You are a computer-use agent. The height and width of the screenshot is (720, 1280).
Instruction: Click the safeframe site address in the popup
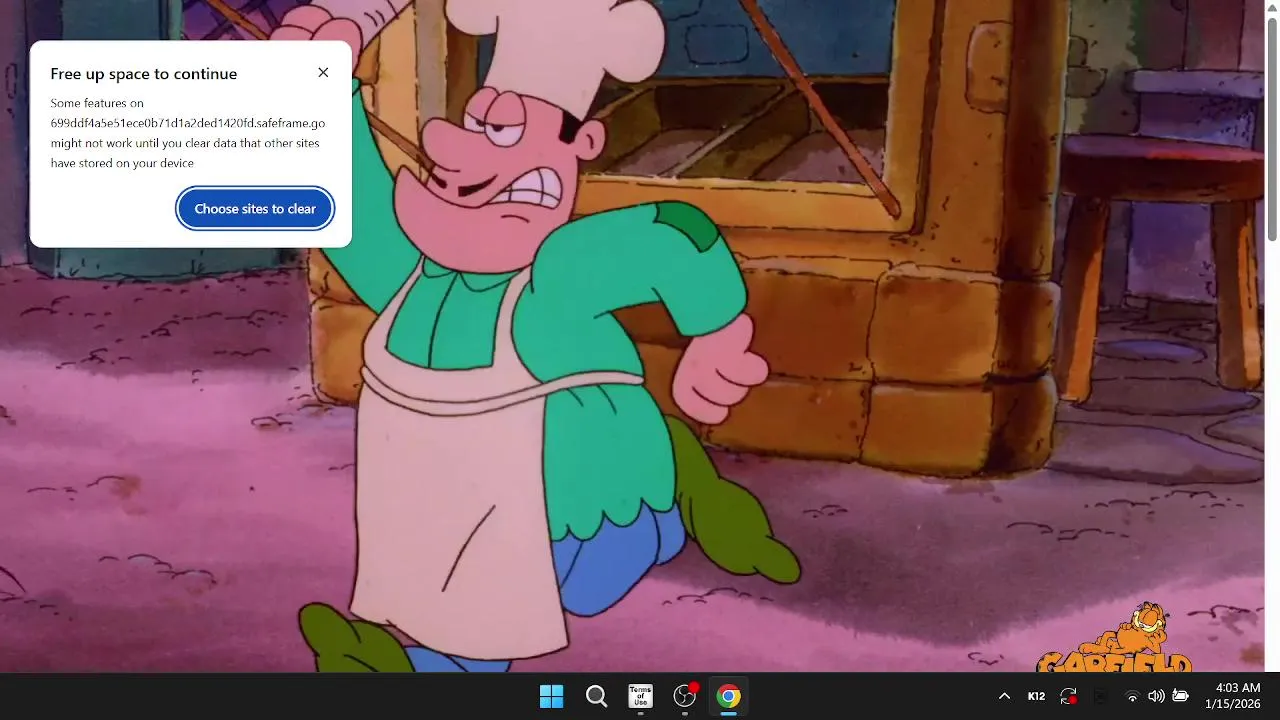pos(188,123)
